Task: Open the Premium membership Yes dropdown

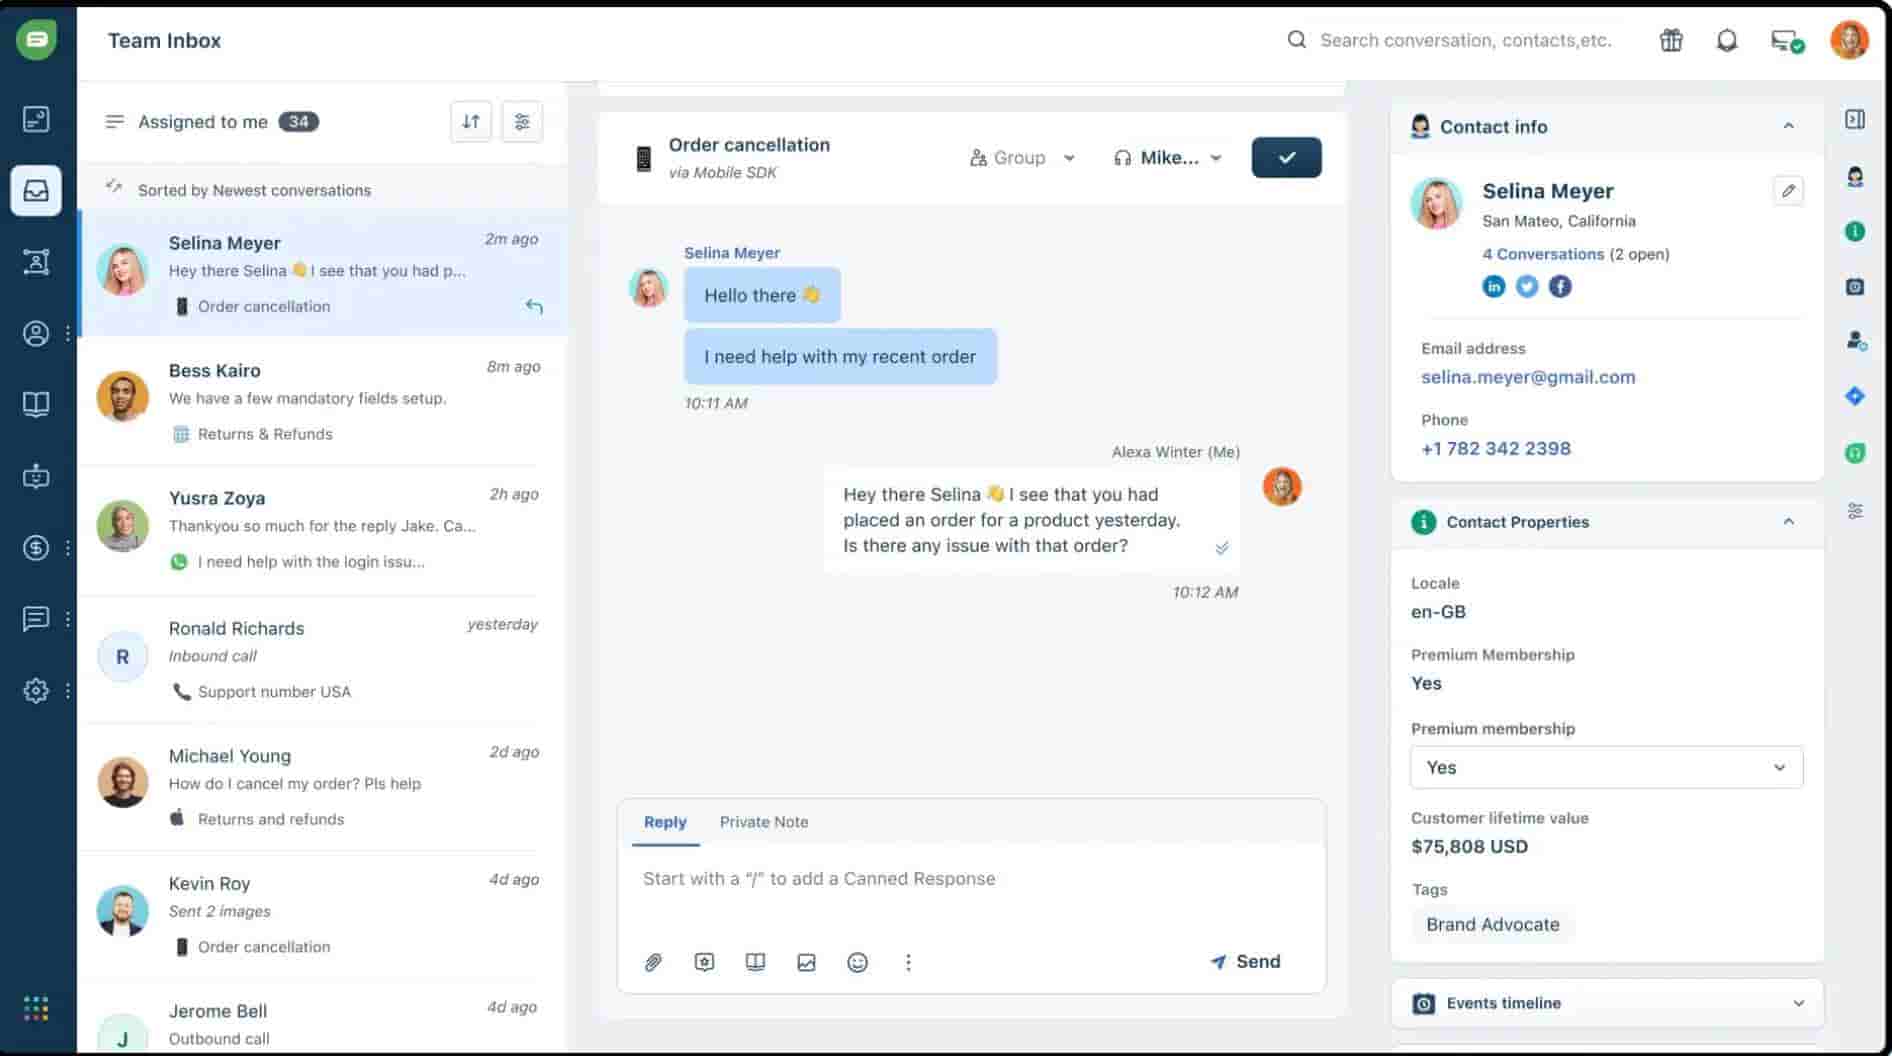Action: pyautogui.click(x=1606, y=767)
